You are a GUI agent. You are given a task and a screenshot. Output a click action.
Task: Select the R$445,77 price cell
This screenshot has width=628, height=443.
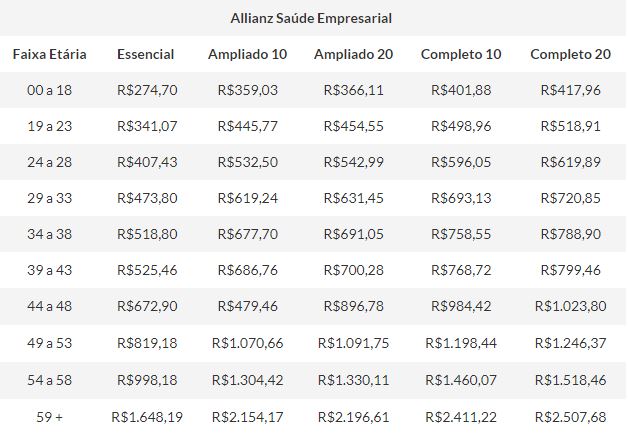247,126
